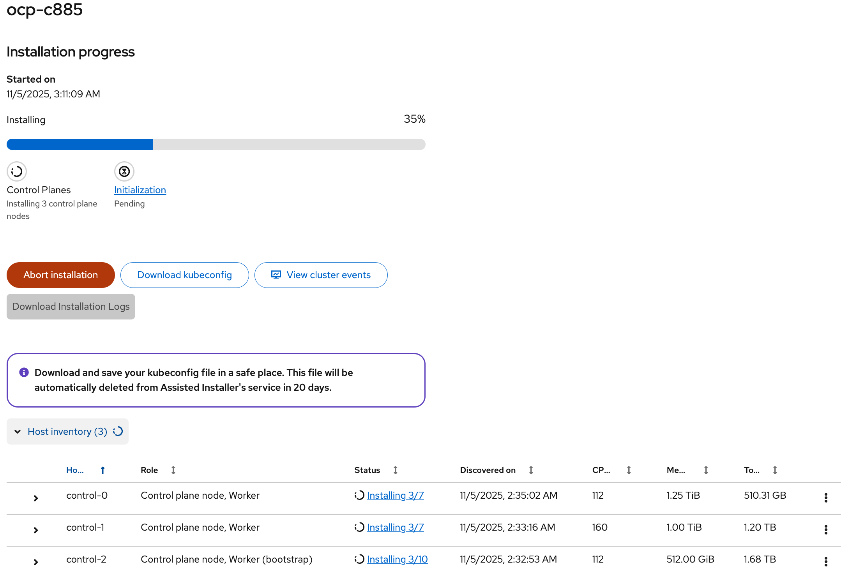Sort hosts by Hostname column arrow

102,470
